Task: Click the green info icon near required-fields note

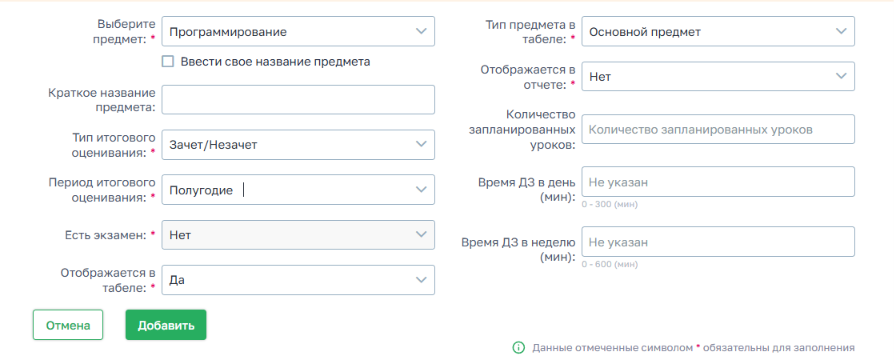Action: tap(518, 348)
